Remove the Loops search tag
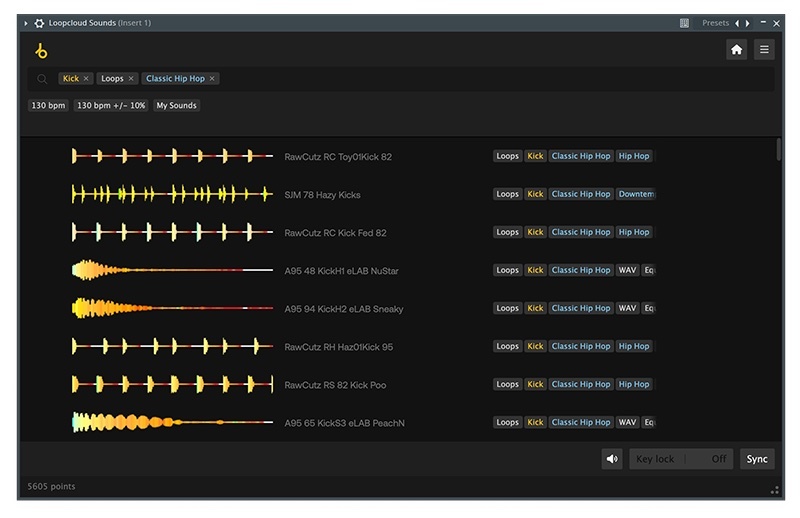Image resolution: width=800 pixels, height=518 pixels. pyautogui.click(x=131, y=79)
